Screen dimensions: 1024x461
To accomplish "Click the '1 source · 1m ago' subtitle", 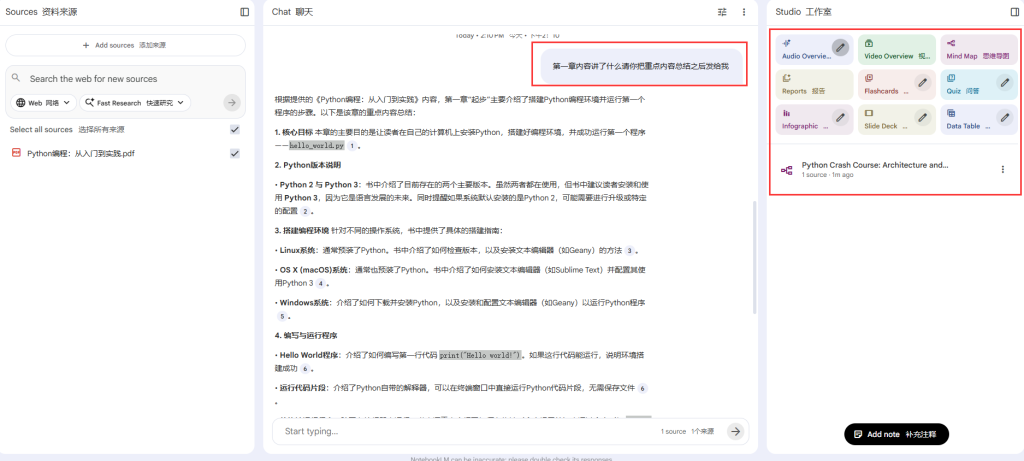I will click(x=827, y=175).
